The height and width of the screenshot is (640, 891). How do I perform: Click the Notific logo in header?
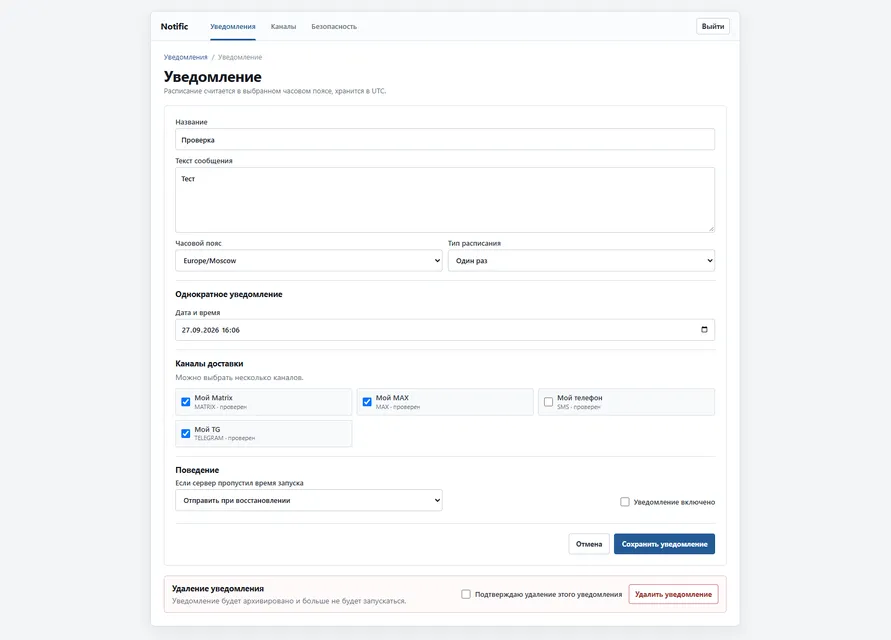coord(174,27)
